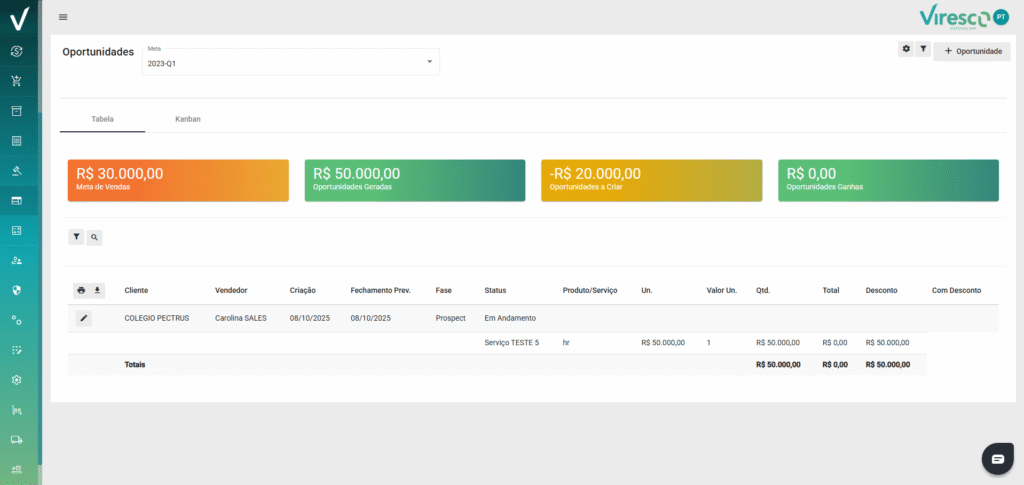Download the opportunities table

pyautogui.click(x=97, y=290)
